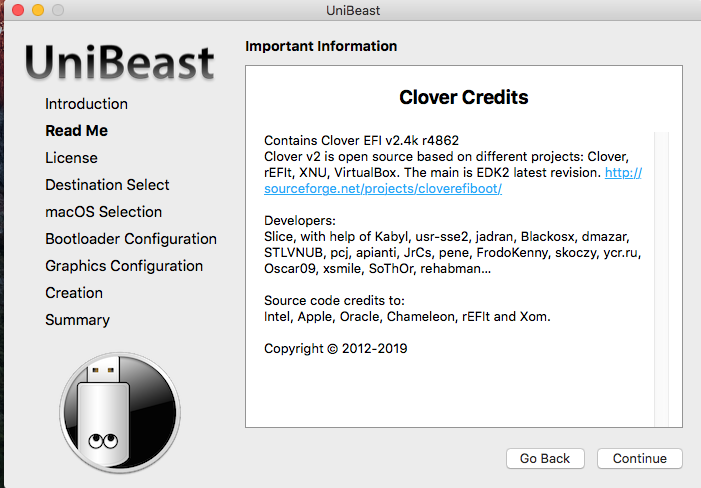701x488 pixels.
Task: Select the Introduction step in sidebar
Action: pyautogui.click(x=86, y=104)
